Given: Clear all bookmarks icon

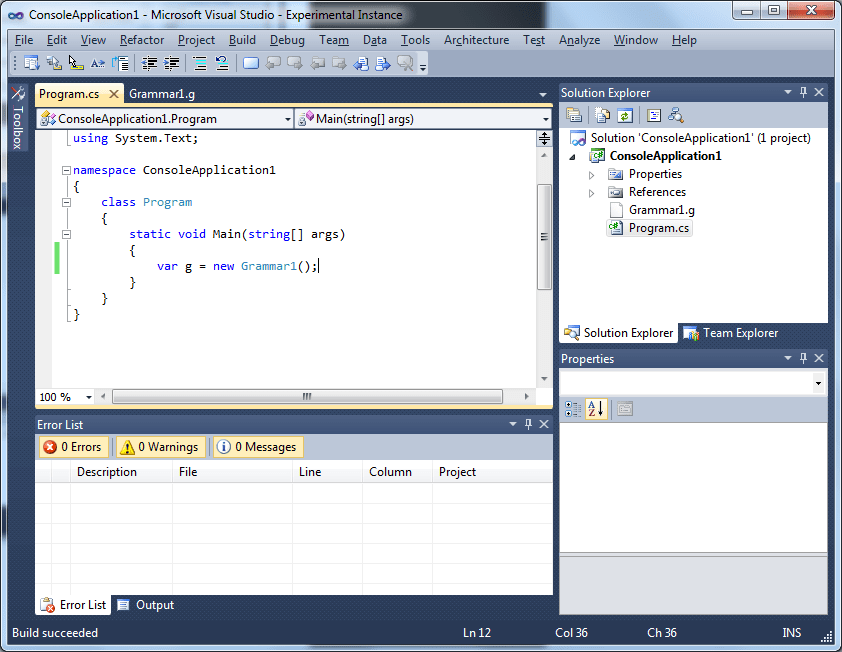Looking at the screenshot, I should tap(405, 63).
